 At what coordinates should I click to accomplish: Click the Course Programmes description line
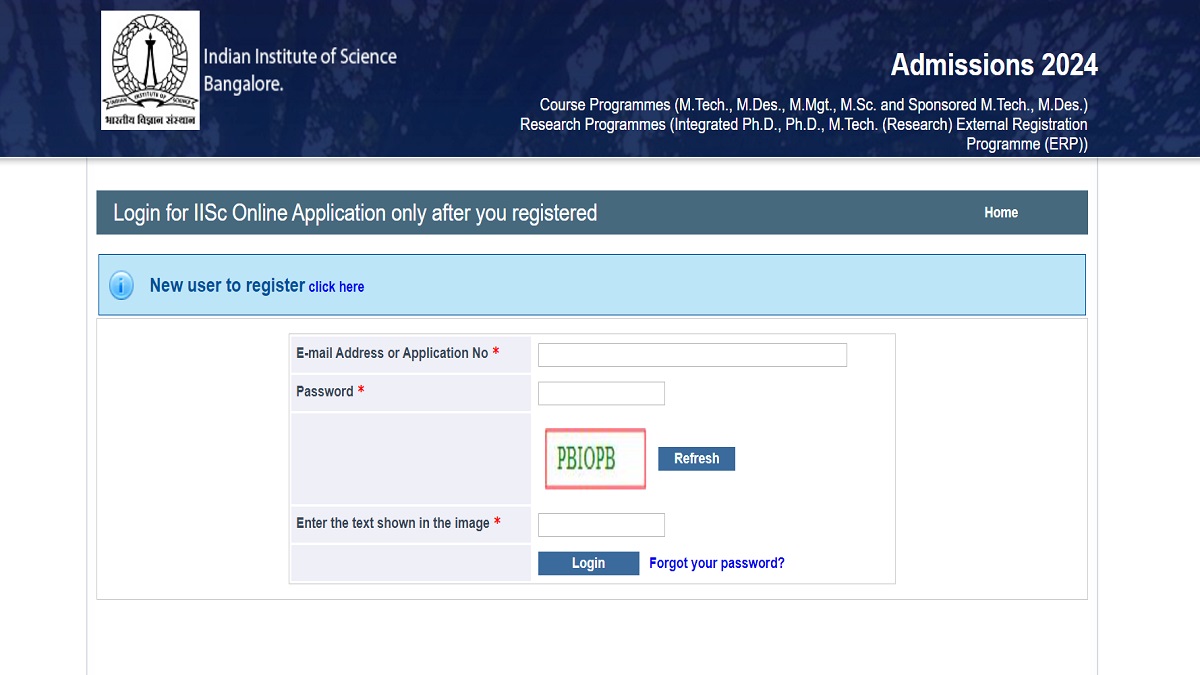(813, 105)
